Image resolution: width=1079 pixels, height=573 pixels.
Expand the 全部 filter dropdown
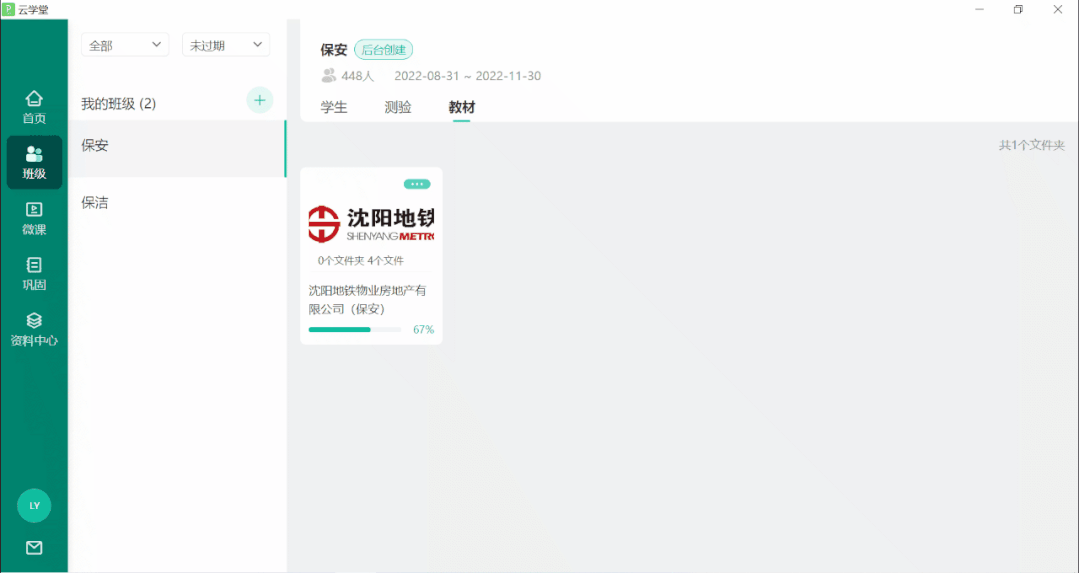(125, 45)
